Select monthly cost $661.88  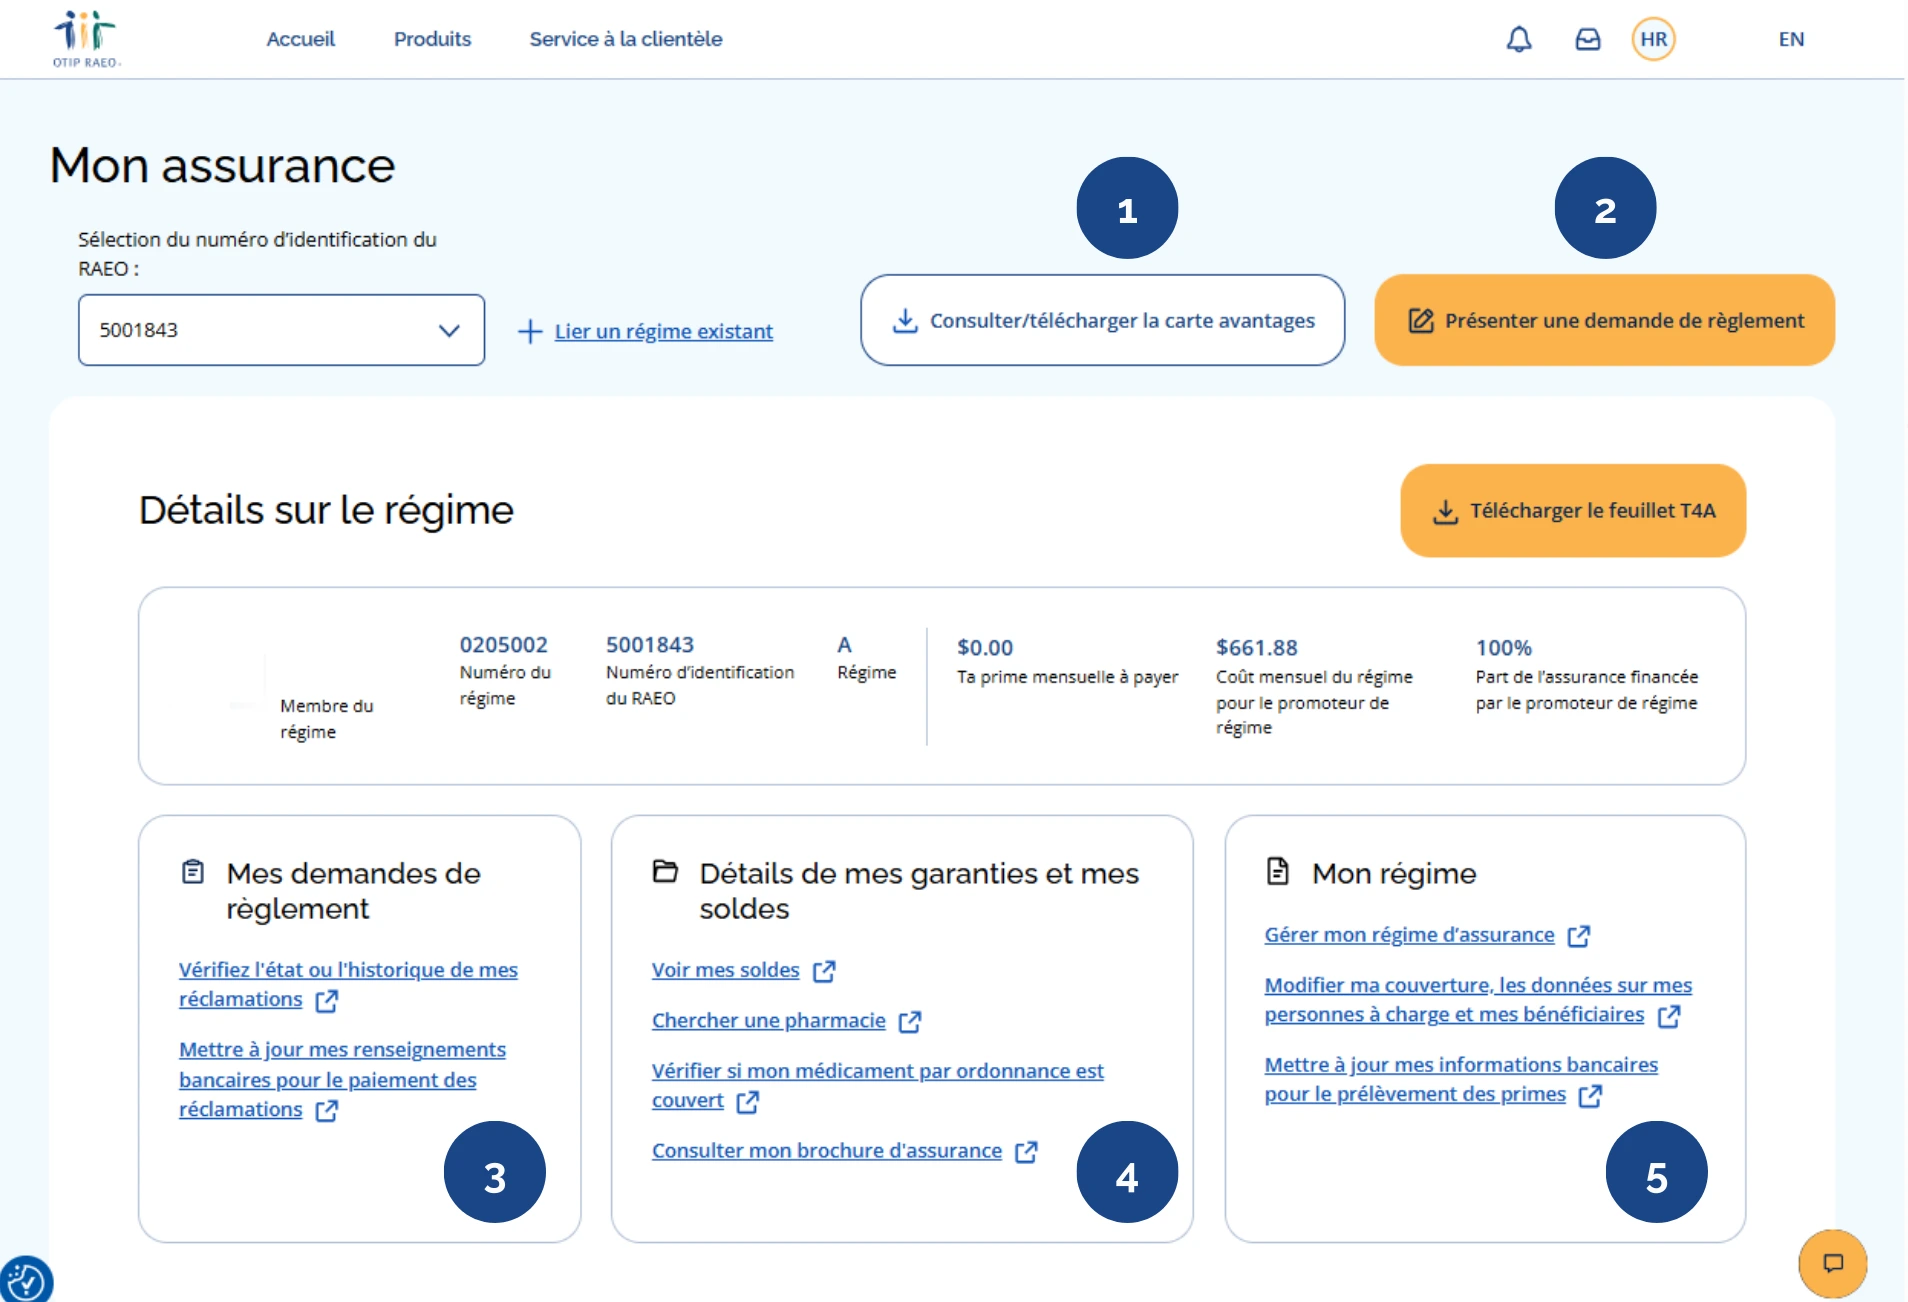point(1256,648)
